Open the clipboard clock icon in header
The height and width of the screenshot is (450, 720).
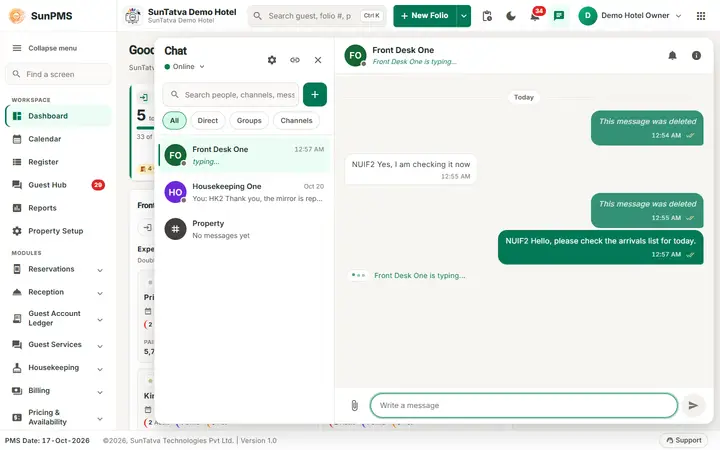click(487, 16)
